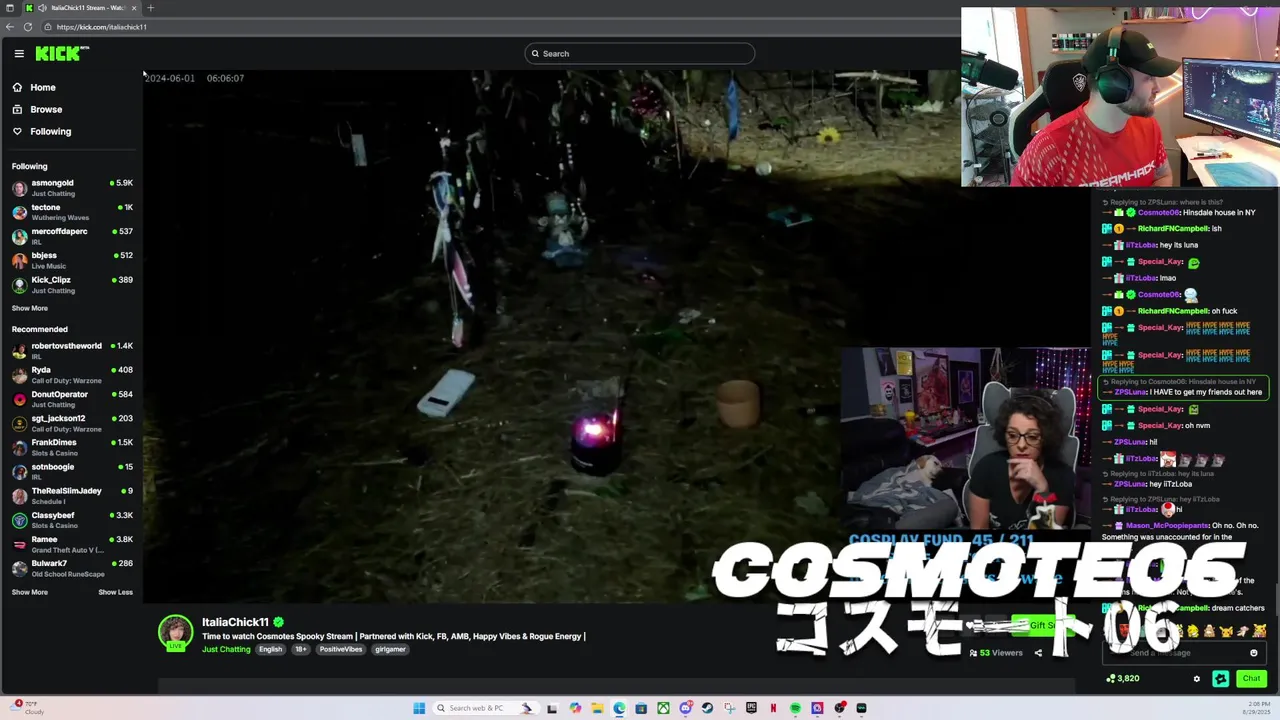Open Spotify from taskbar
1280x720 pixels.
(795, 708)
